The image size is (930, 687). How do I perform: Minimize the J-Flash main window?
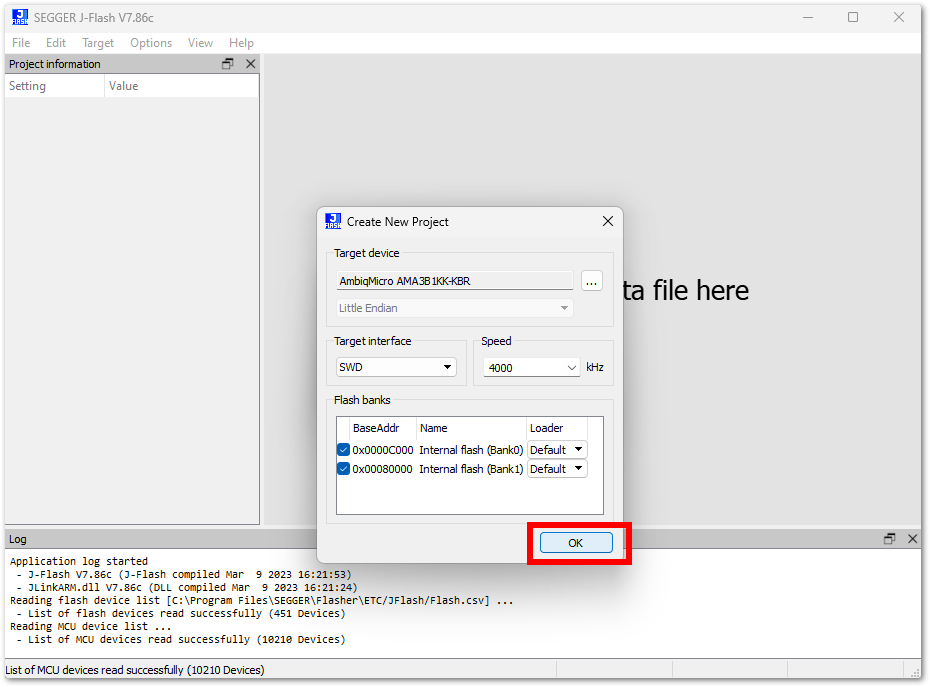pos(808,17)
